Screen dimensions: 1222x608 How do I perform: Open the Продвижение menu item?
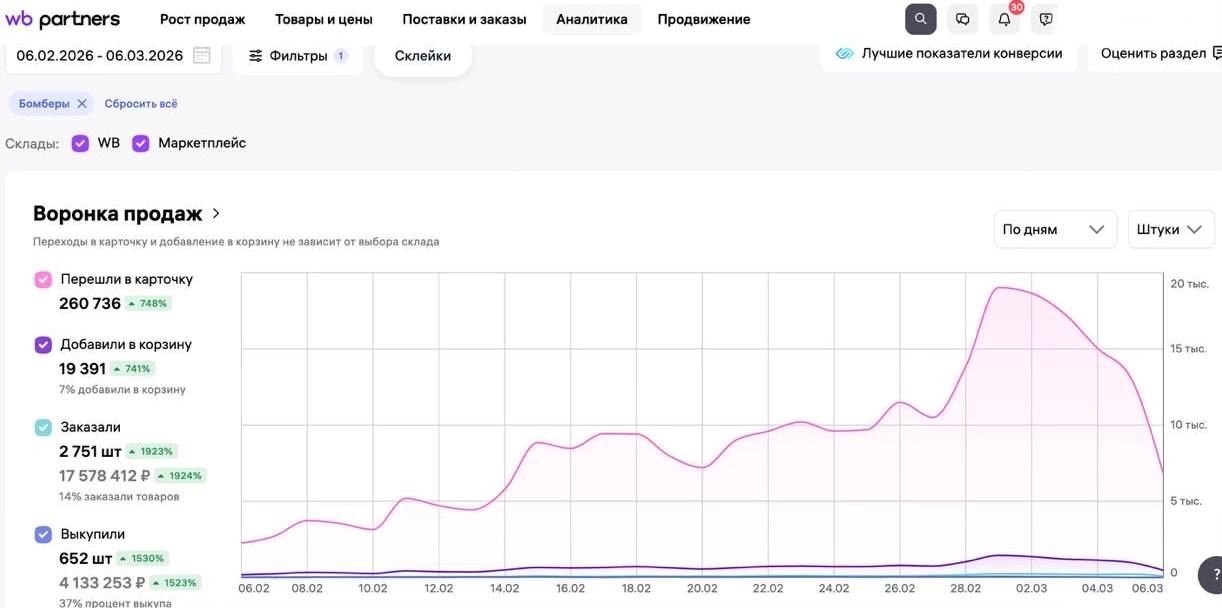(703, 19)
